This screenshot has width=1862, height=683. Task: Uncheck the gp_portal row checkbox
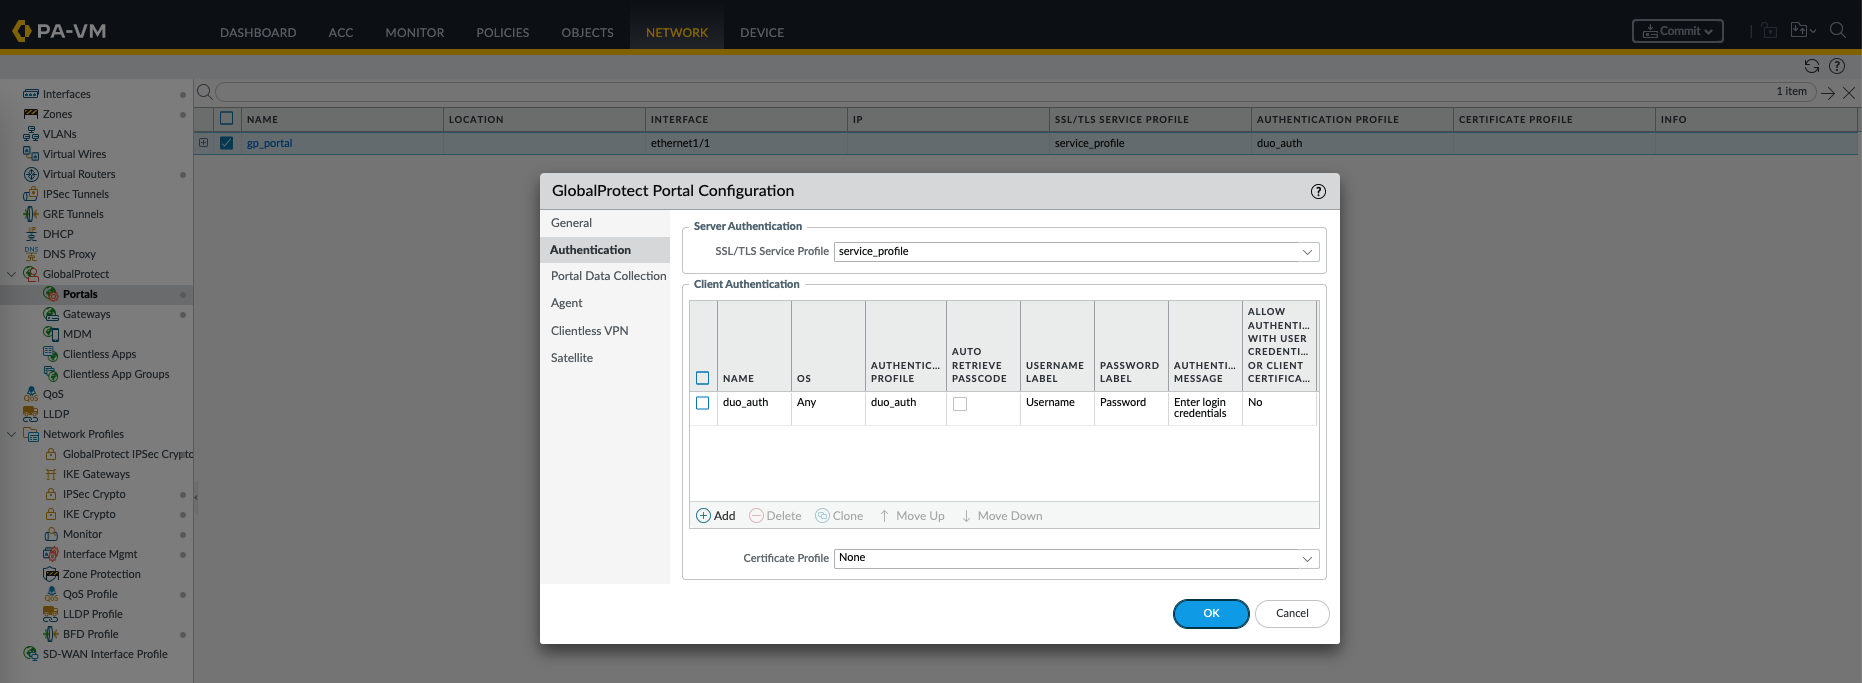click(x=227, y=143)
